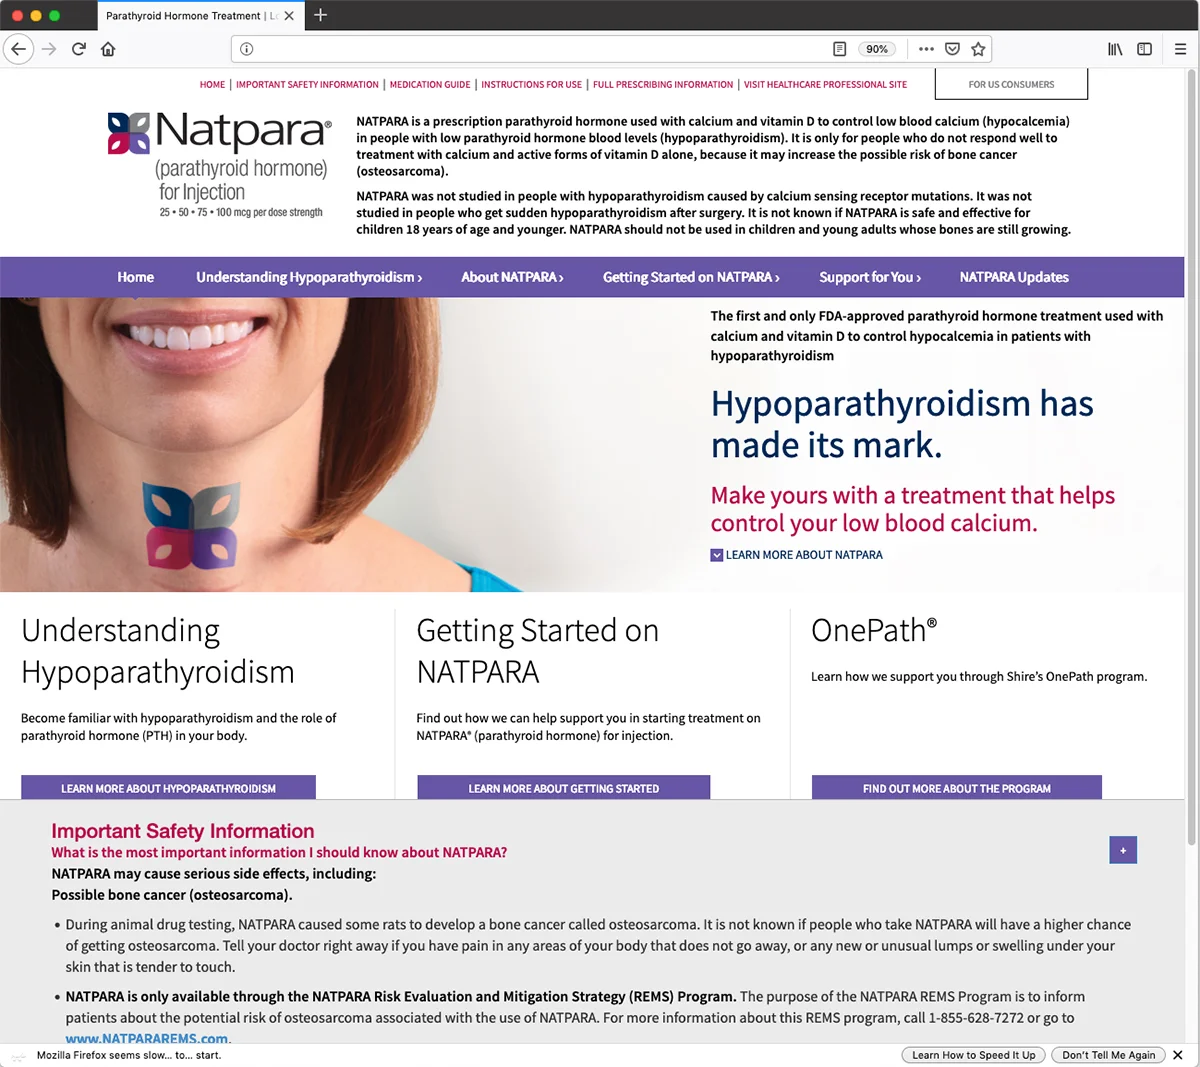Open IMPORTANT SAFETY INFORMATION top link
The height and width of the screenshot is (1067, 1200).
307,85
